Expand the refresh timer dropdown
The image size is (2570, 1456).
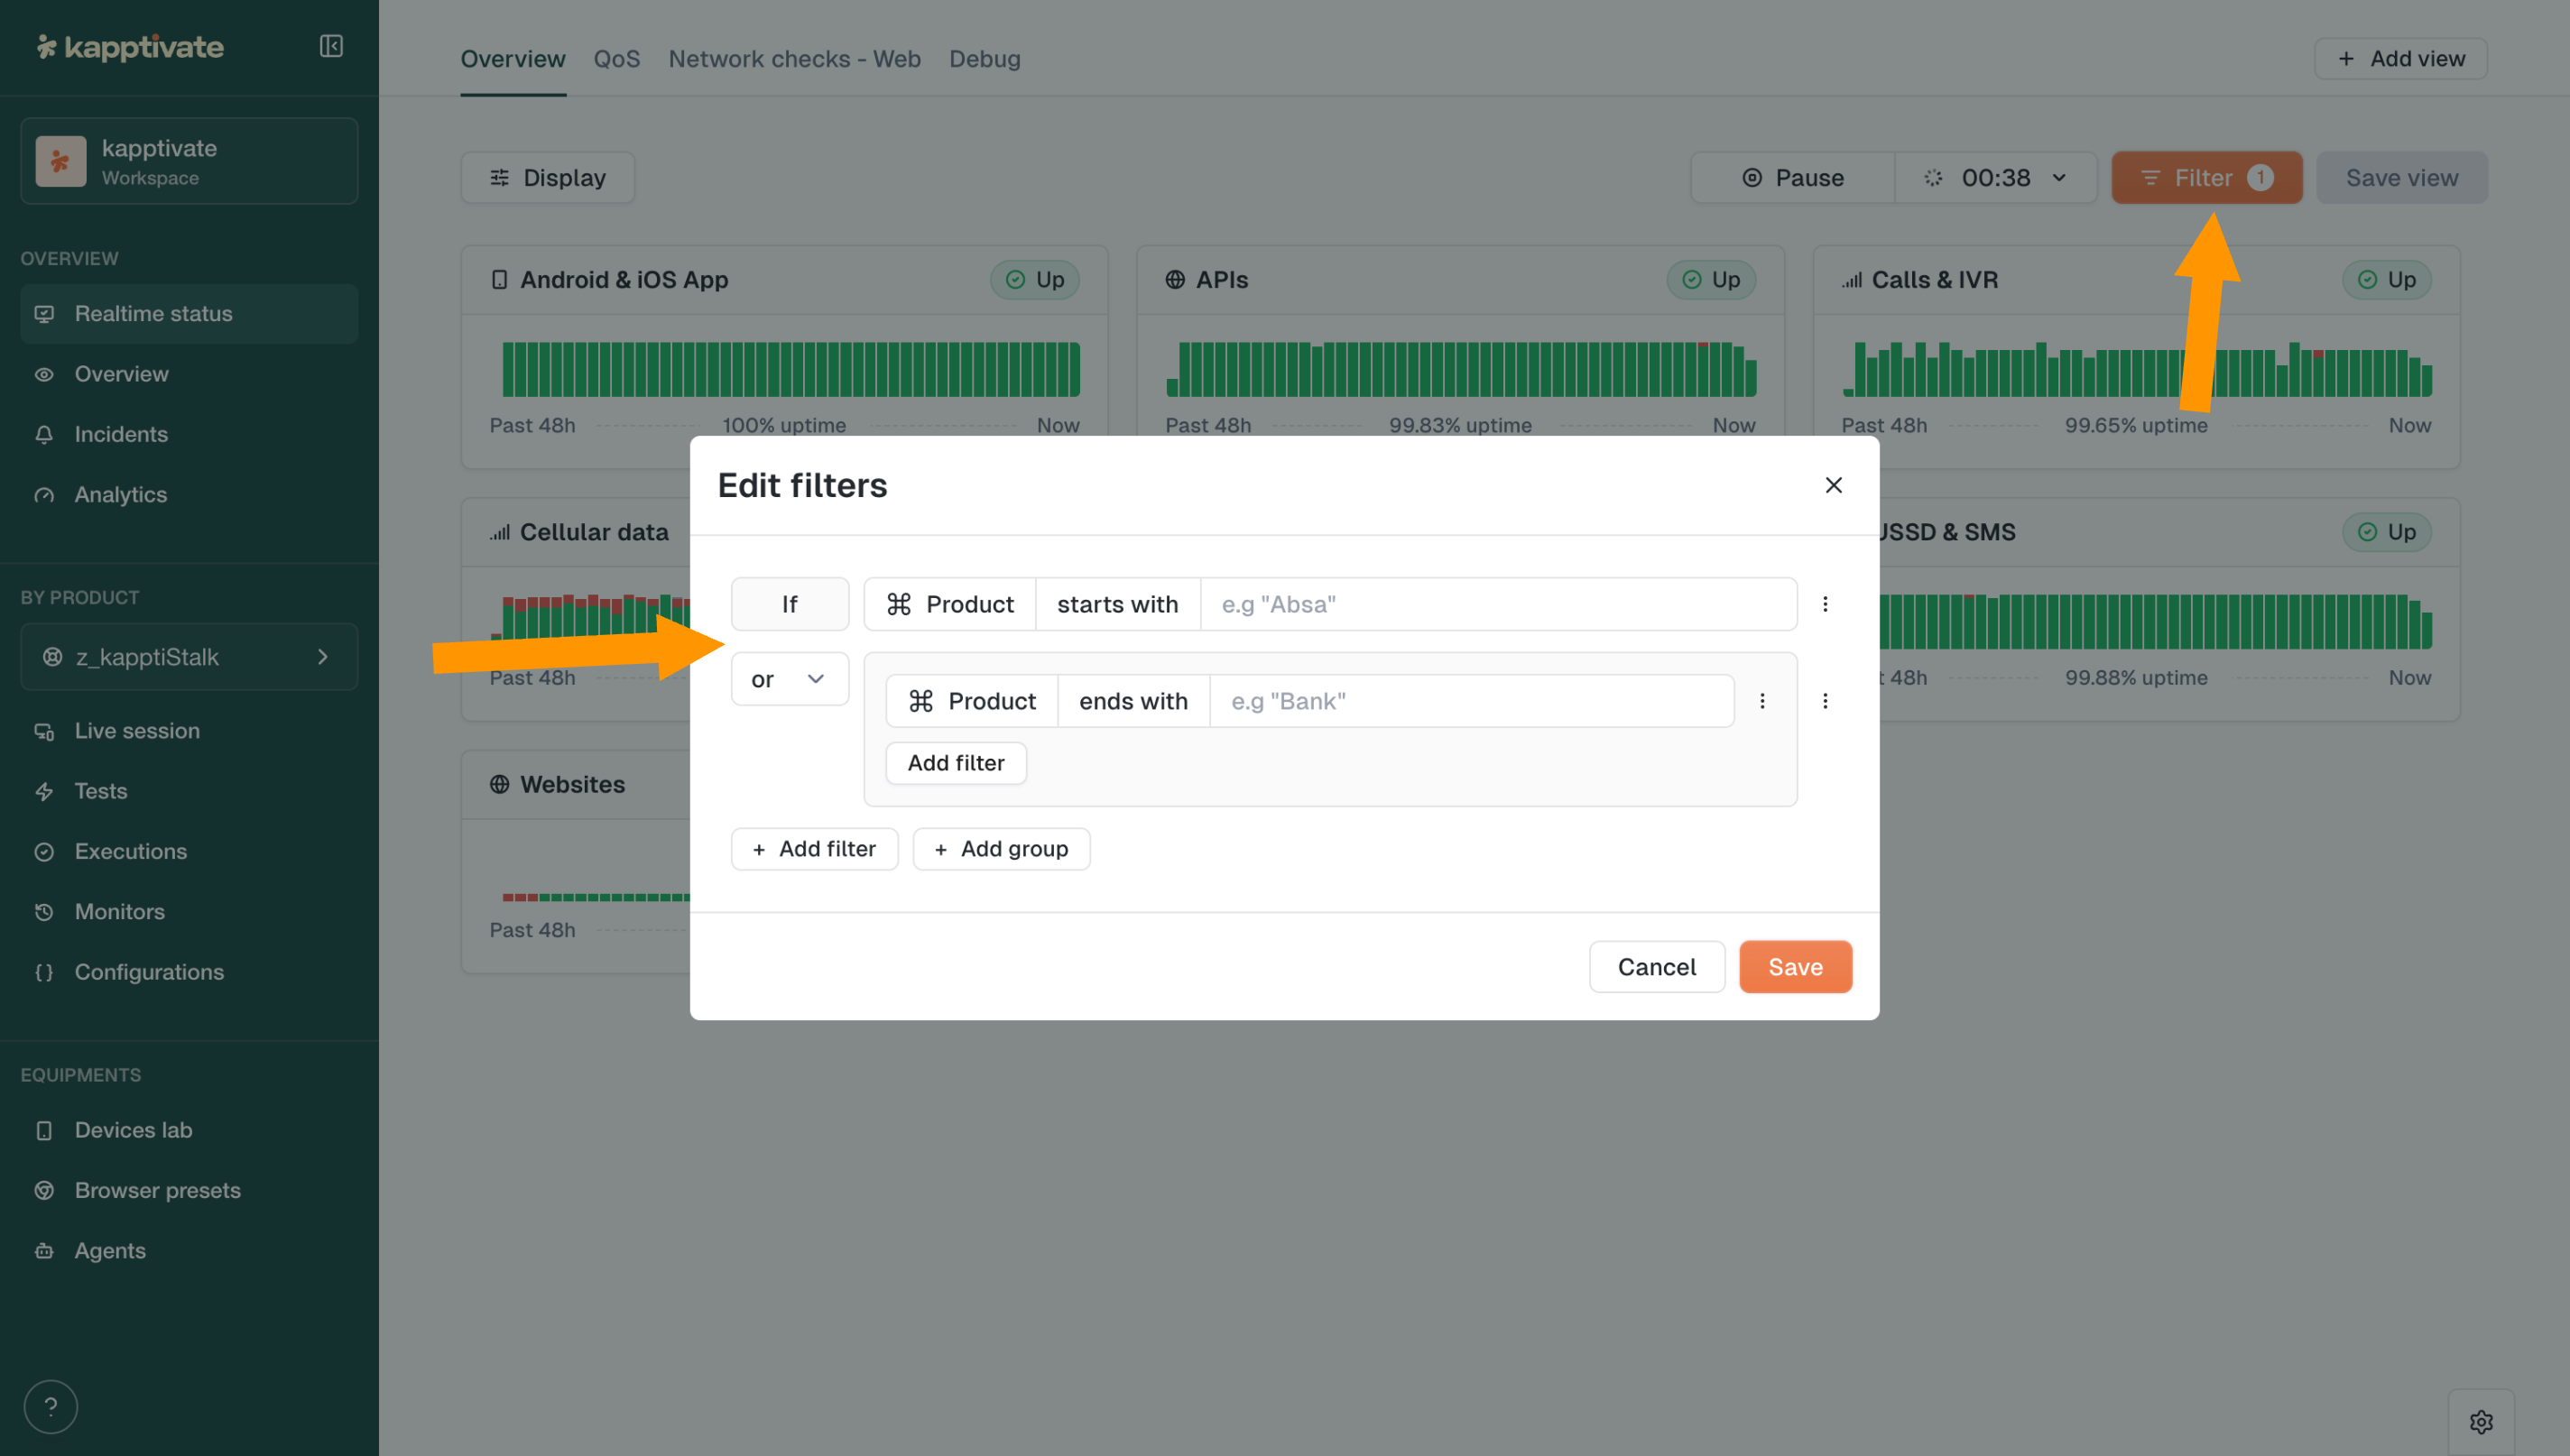coord(1996,178)
